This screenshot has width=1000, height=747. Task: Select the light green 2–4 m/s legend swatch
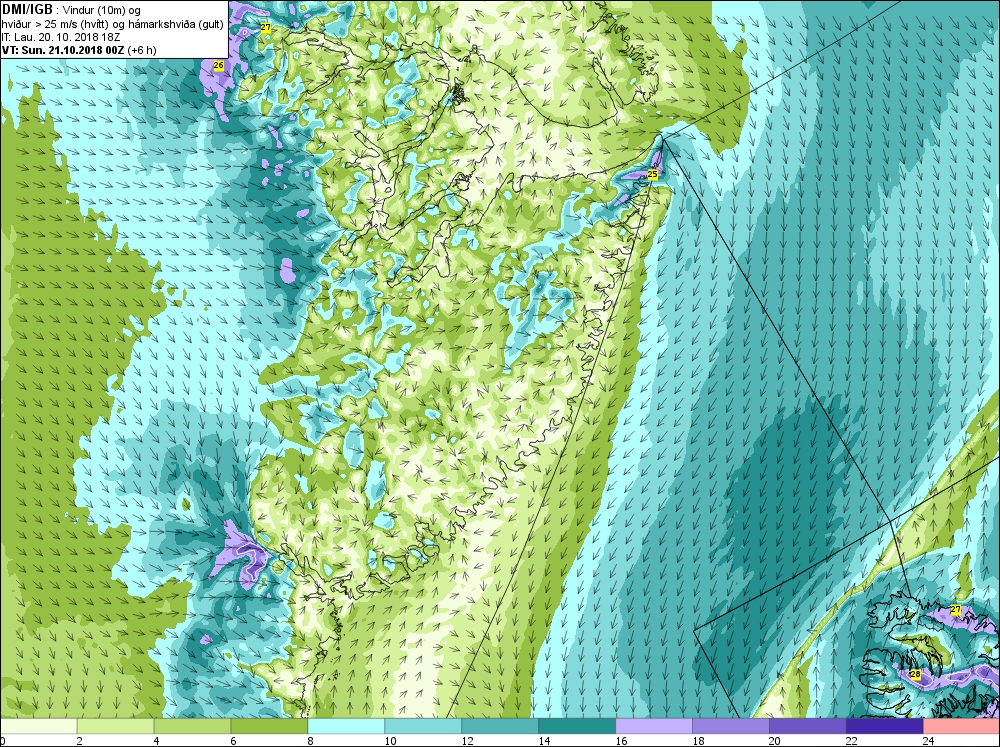115,727
